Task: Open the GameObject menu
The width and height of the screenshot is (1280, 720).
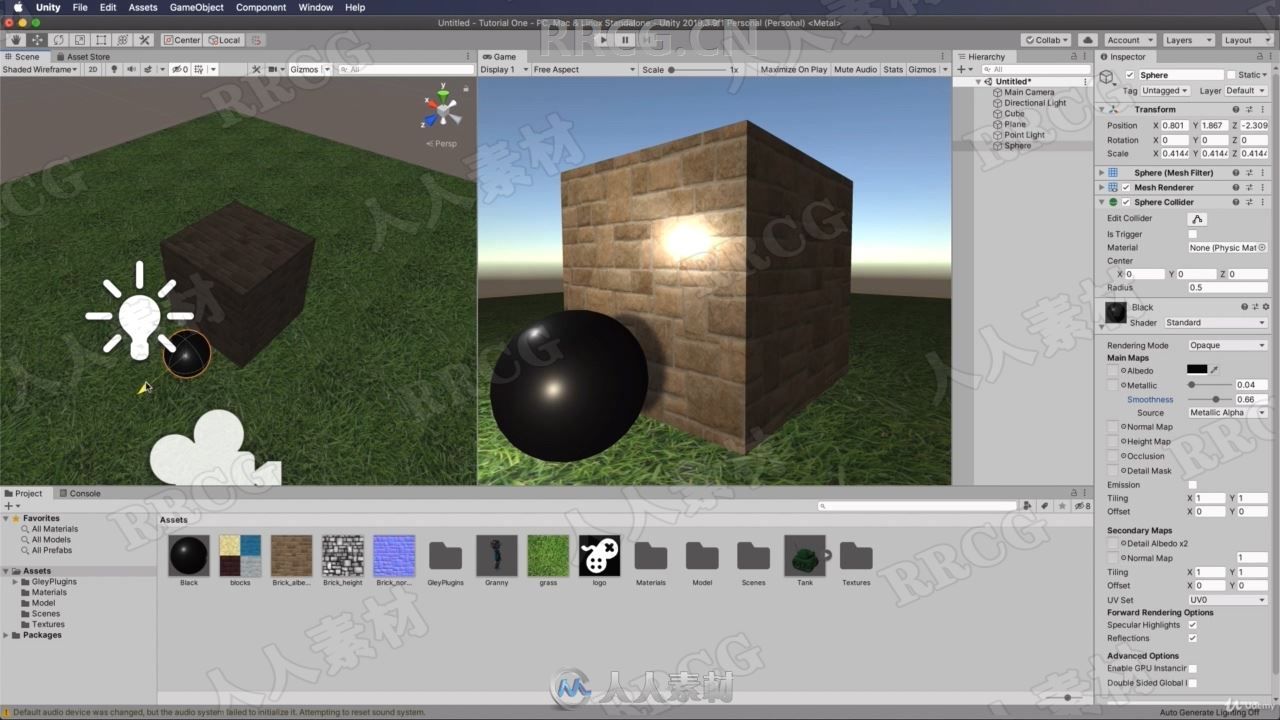Action: tap(196, 7)
